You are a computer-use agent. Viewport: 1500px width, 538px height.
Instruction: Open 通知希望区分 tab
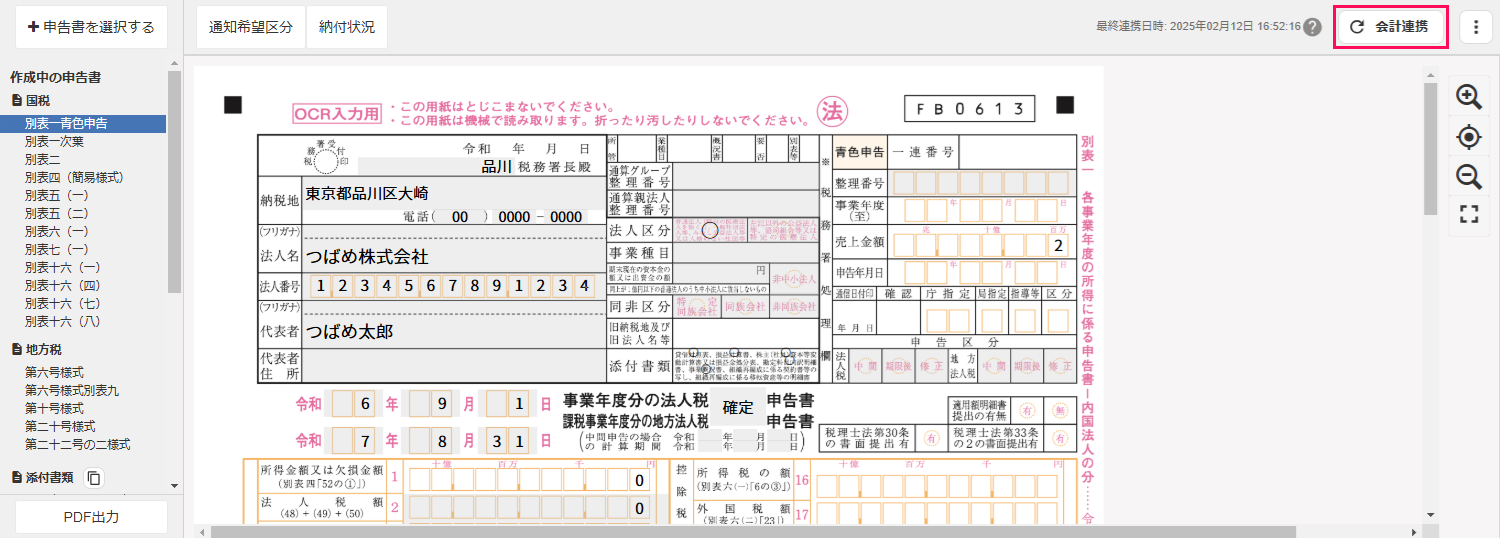click(251, 27)
